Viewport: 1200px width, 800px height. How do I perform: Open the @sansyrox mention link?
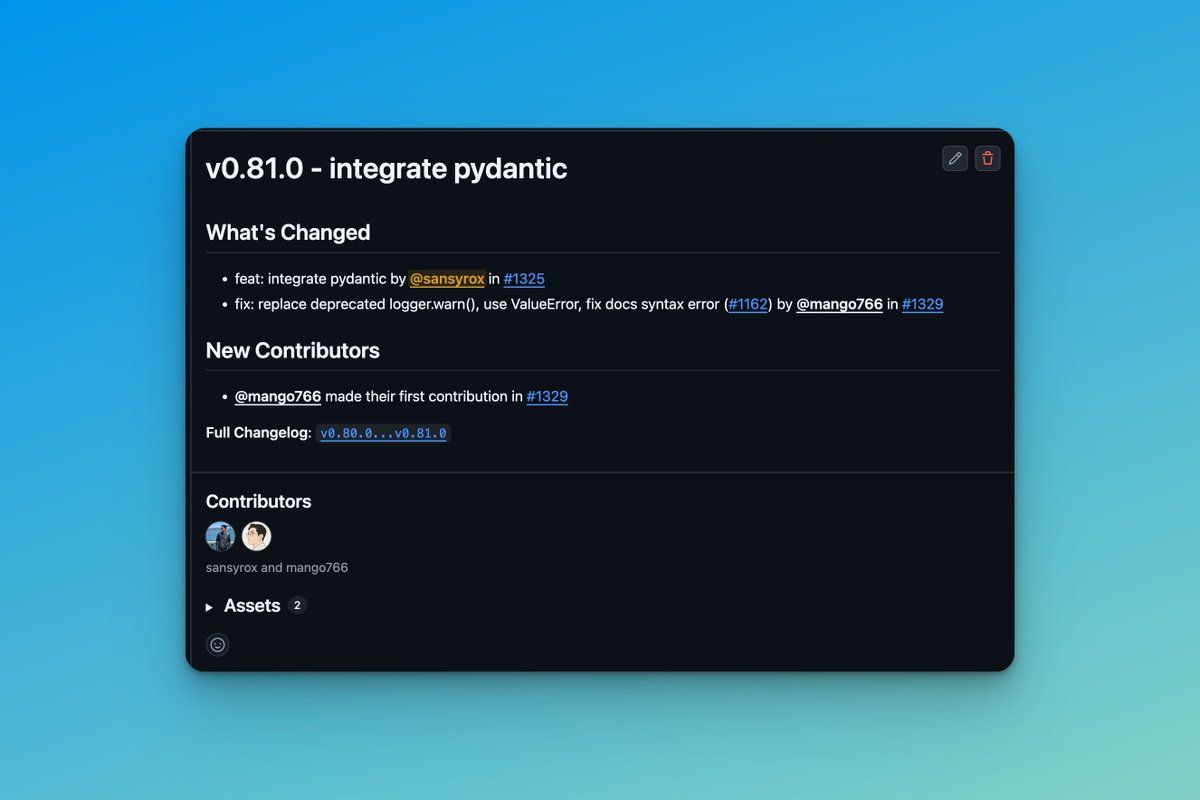[x=447, y=279]
